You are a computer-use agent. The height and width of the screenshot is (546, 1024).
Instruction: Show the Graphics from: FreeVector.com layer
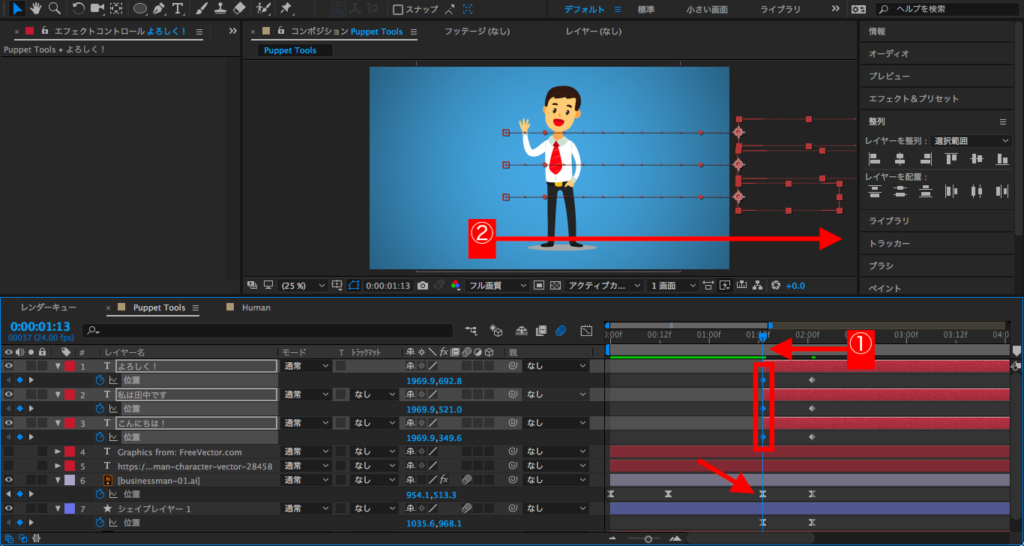coord(9,452)
